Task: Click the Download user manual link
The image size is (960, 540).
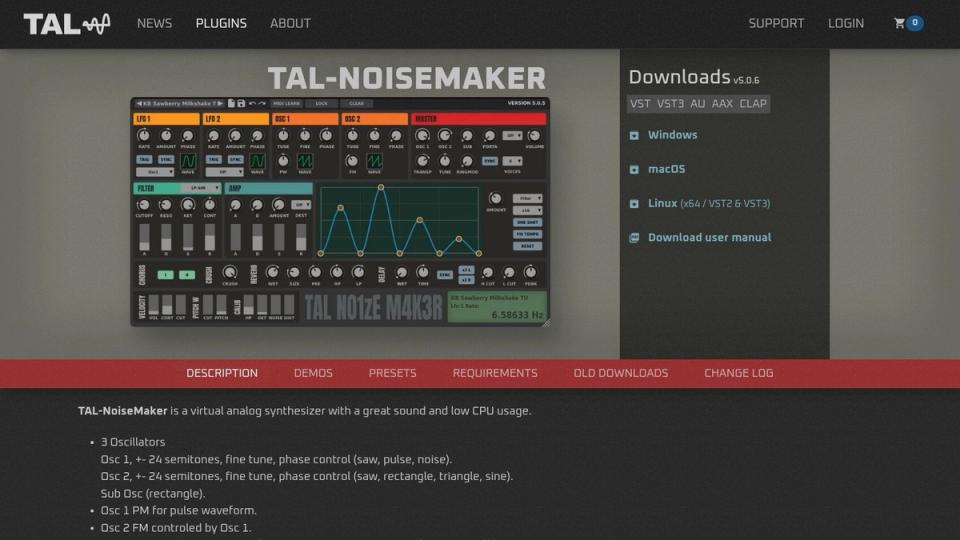Action: click(x=710, y=238)
